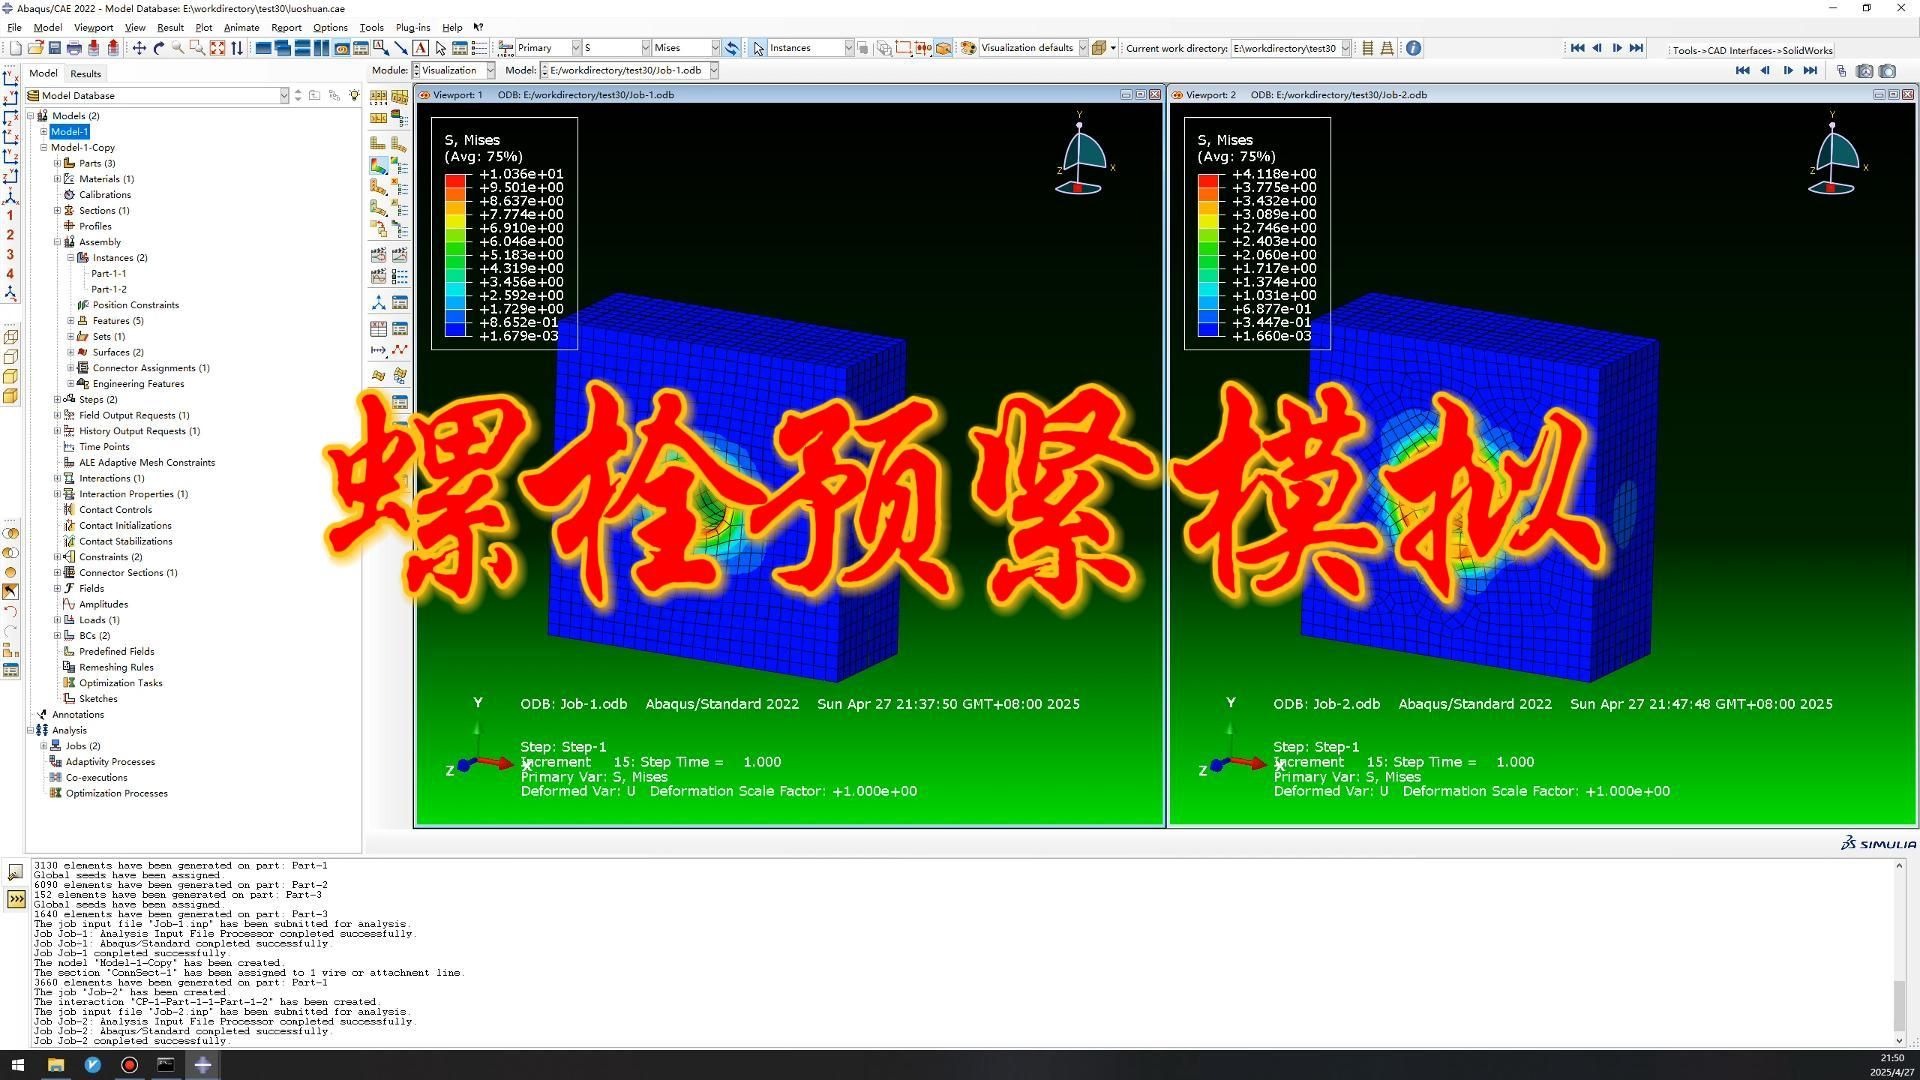This screenshot has height=1080, width=1920.
Task: Click the Print icon
Action: coord(74,48)
